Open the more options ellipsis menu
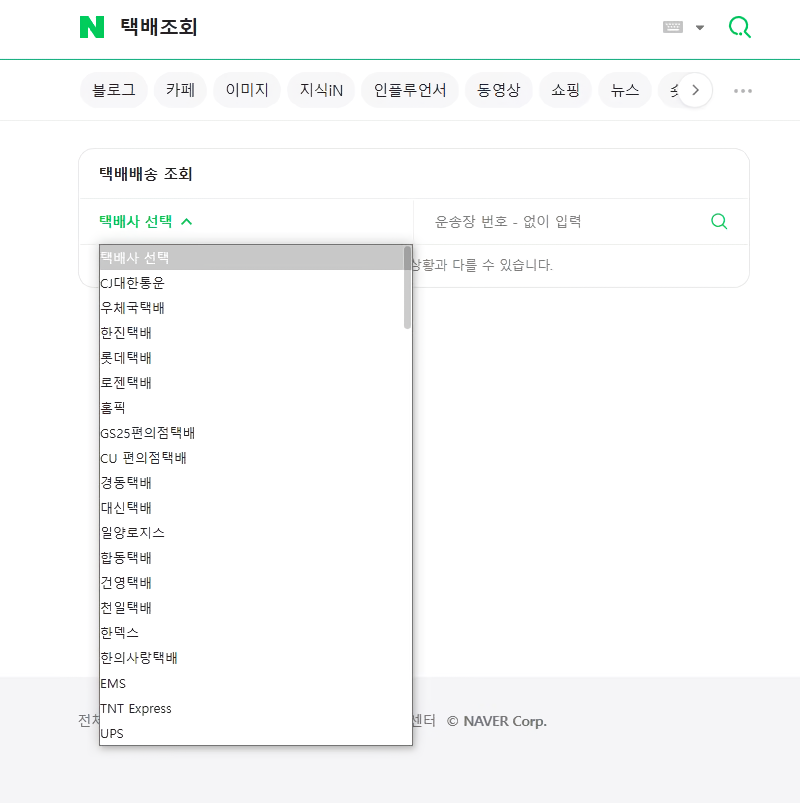The width and height of the screenshot is (800, 803). point(742,90)
